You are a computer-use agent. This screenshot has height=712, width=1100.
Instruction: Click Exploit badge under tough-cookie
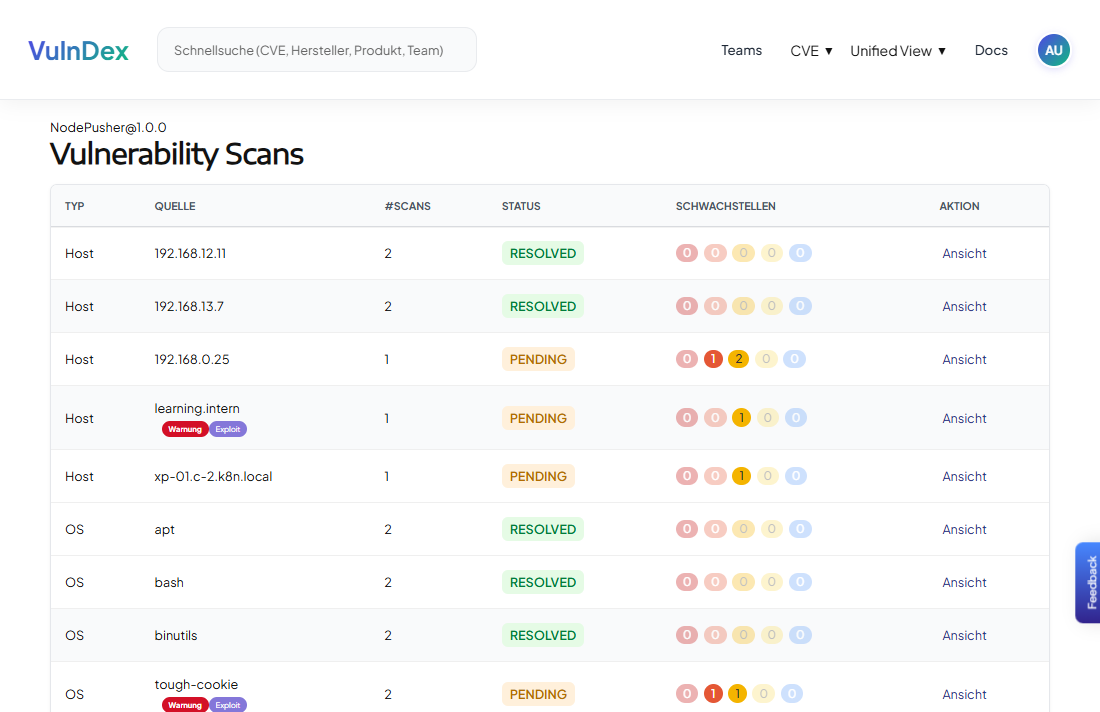pyautogui.click(x=228, y=705)
